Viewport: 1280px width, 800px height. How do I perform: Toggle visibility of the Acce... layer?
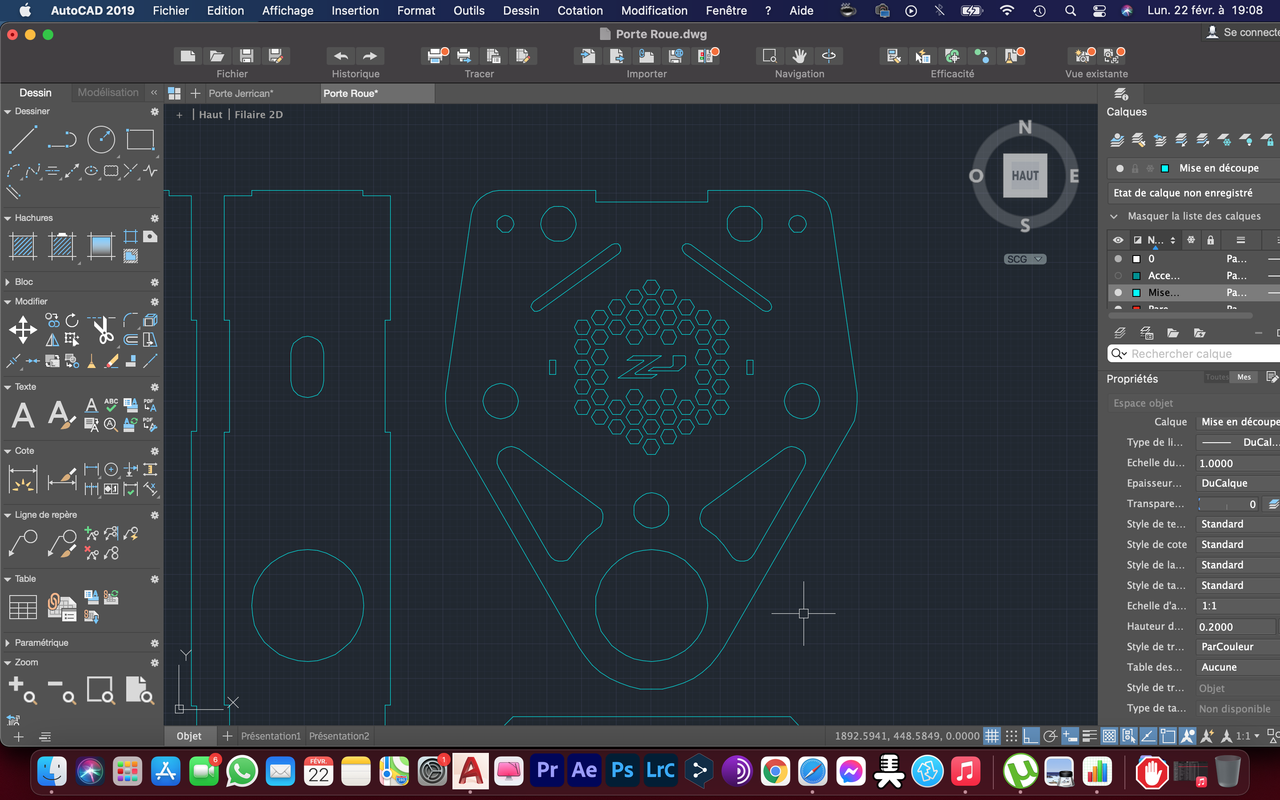1118,276
